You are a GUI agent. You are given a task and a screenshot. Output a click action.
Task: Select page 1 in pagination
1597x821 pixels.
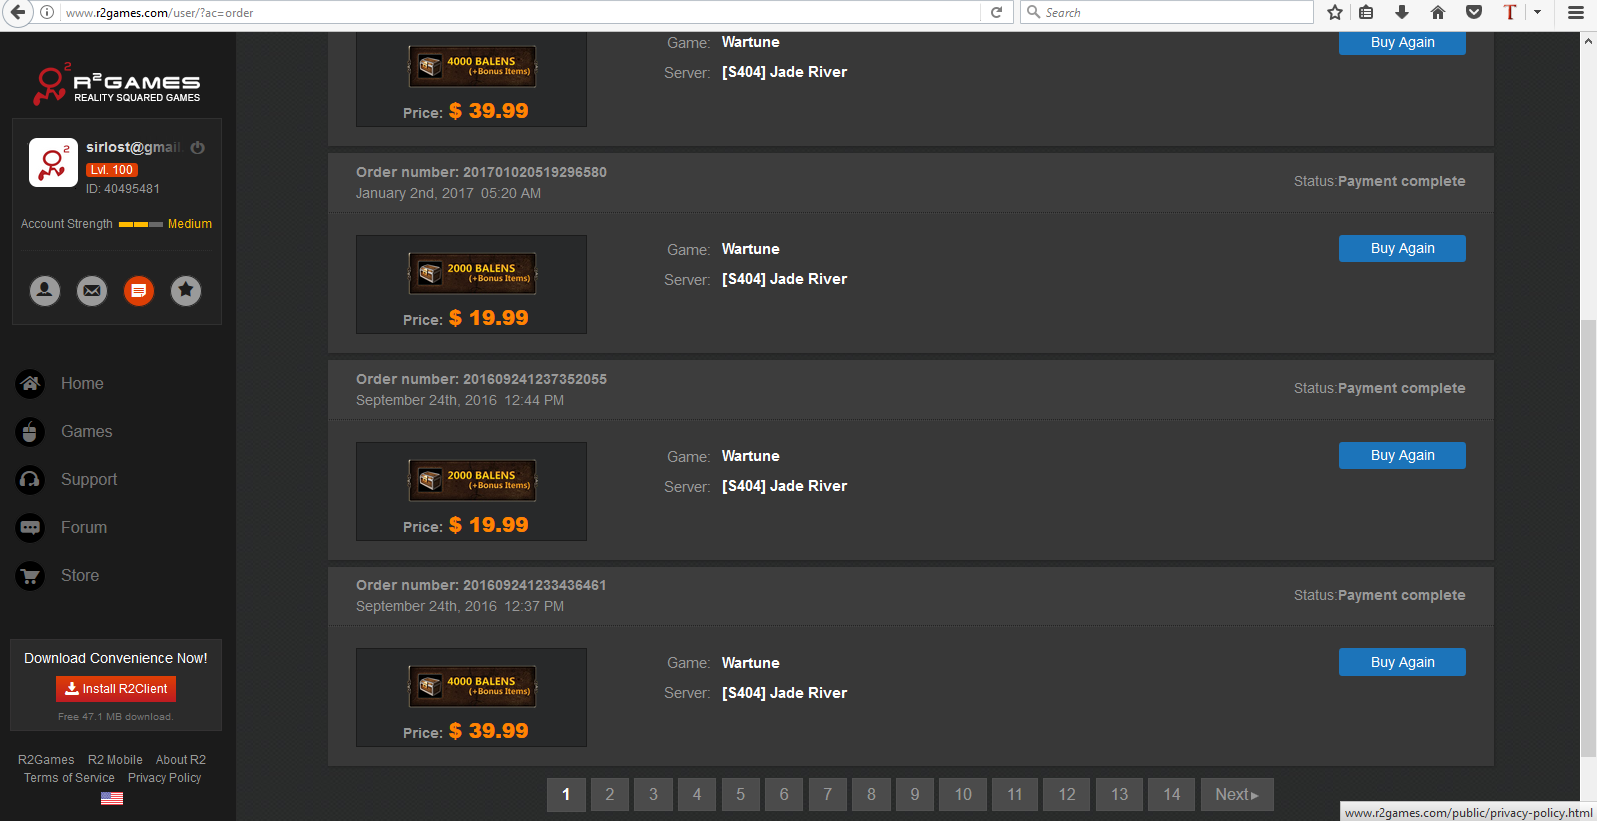(x=566, y=795)
